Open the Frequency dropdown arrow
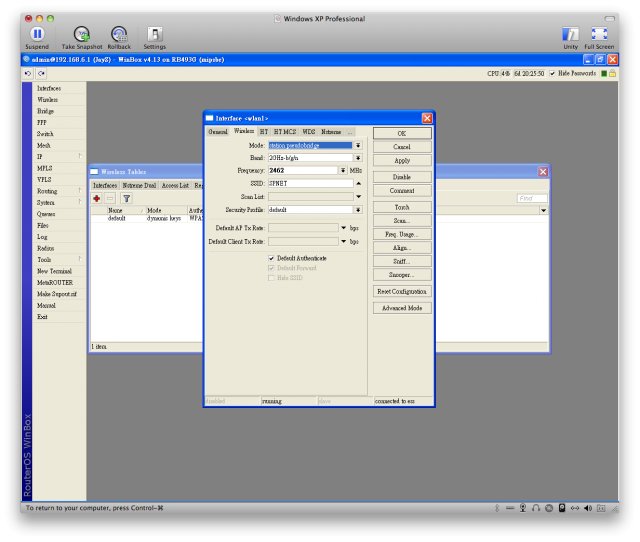Screen dimensions: 640x542 [343, 171]
